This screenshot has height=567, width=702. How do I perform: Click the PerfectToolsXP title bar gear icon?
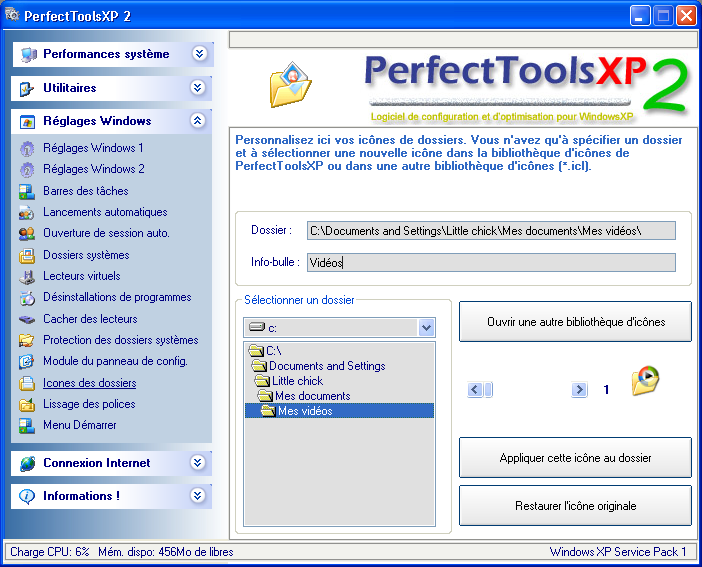pos(12,15)
